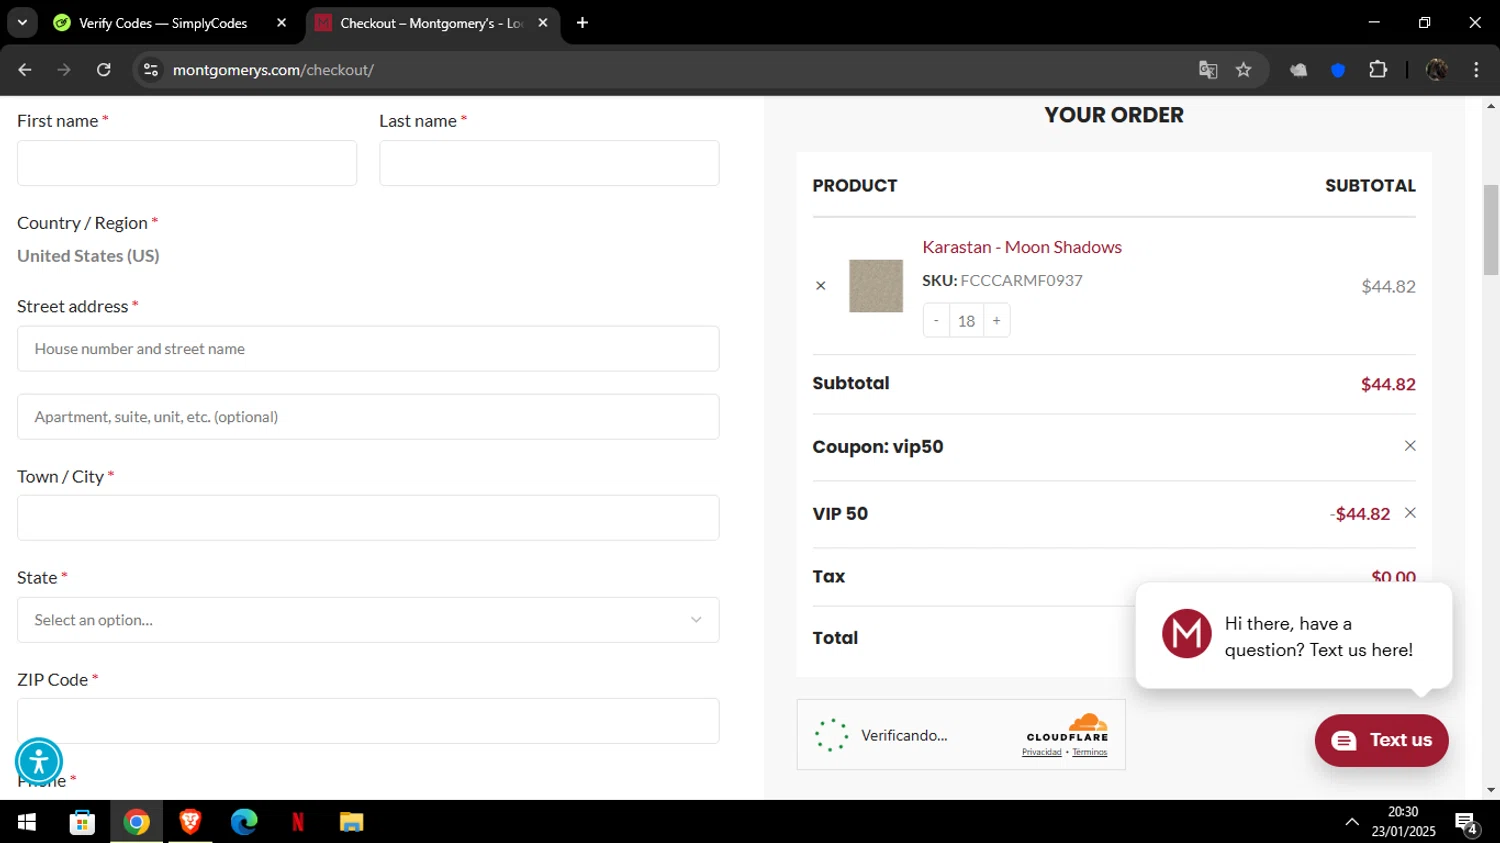Click the address bar URL
The image size is (1500, 843).
tap(273, 70)
